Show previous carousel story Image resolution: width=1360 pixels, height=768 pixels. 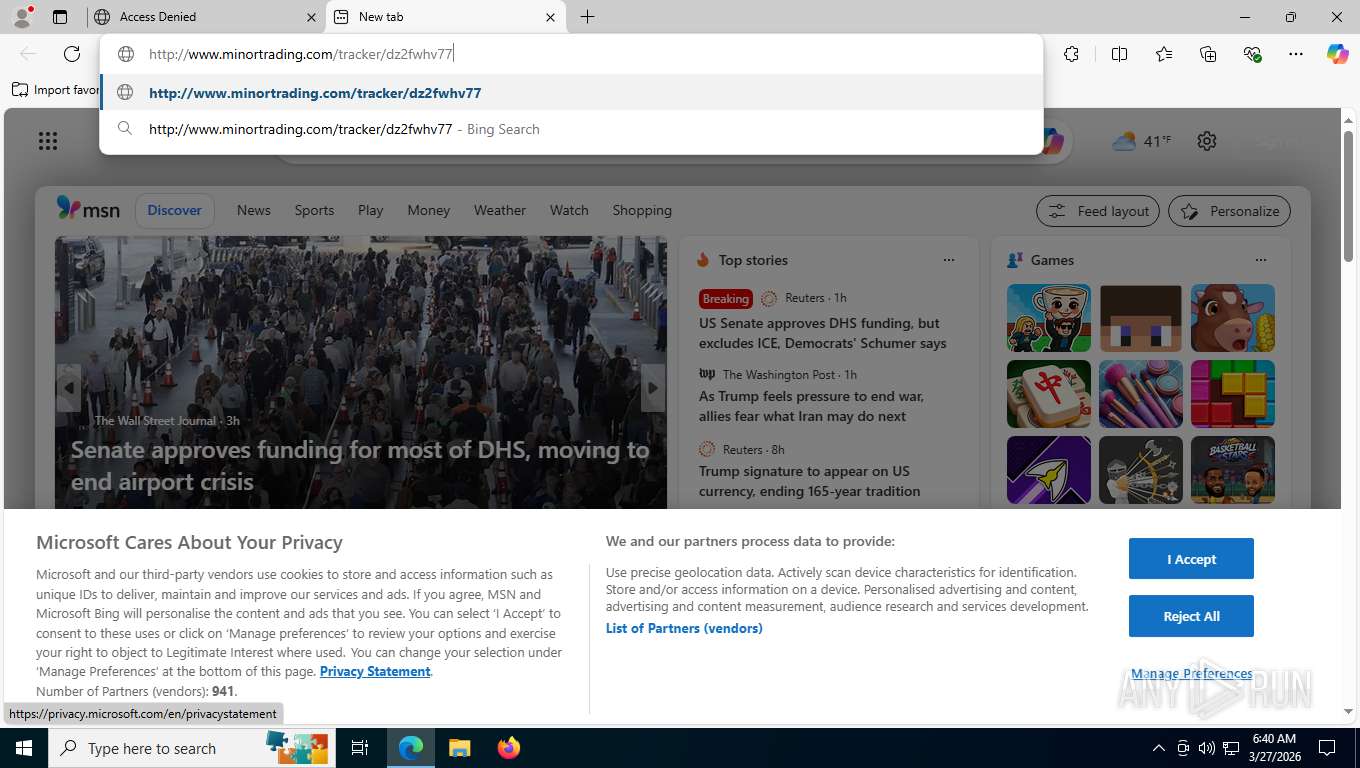(x=69, y=388)
